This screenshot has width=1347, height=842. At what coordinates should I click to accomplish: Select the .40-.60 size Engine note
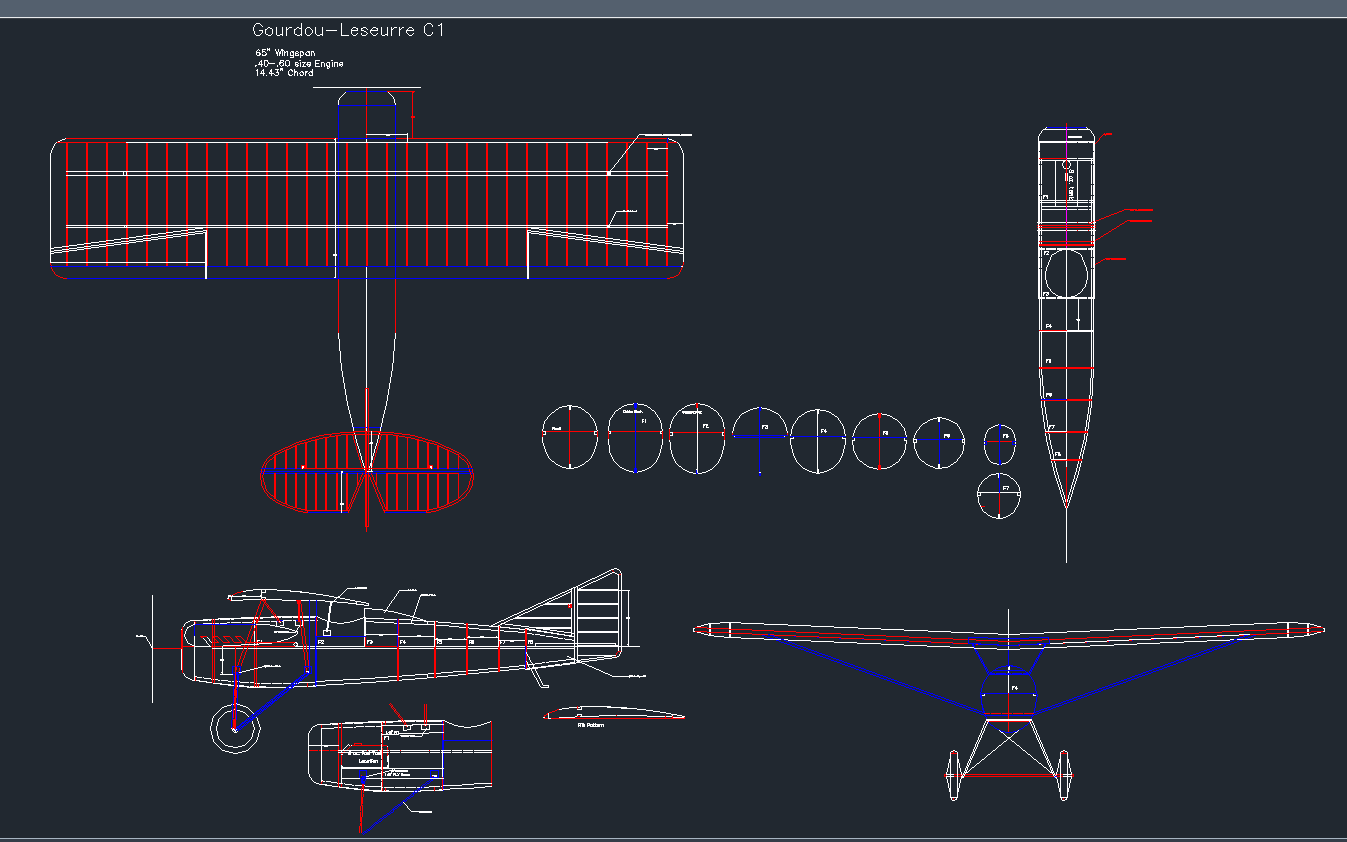(299, 62)
